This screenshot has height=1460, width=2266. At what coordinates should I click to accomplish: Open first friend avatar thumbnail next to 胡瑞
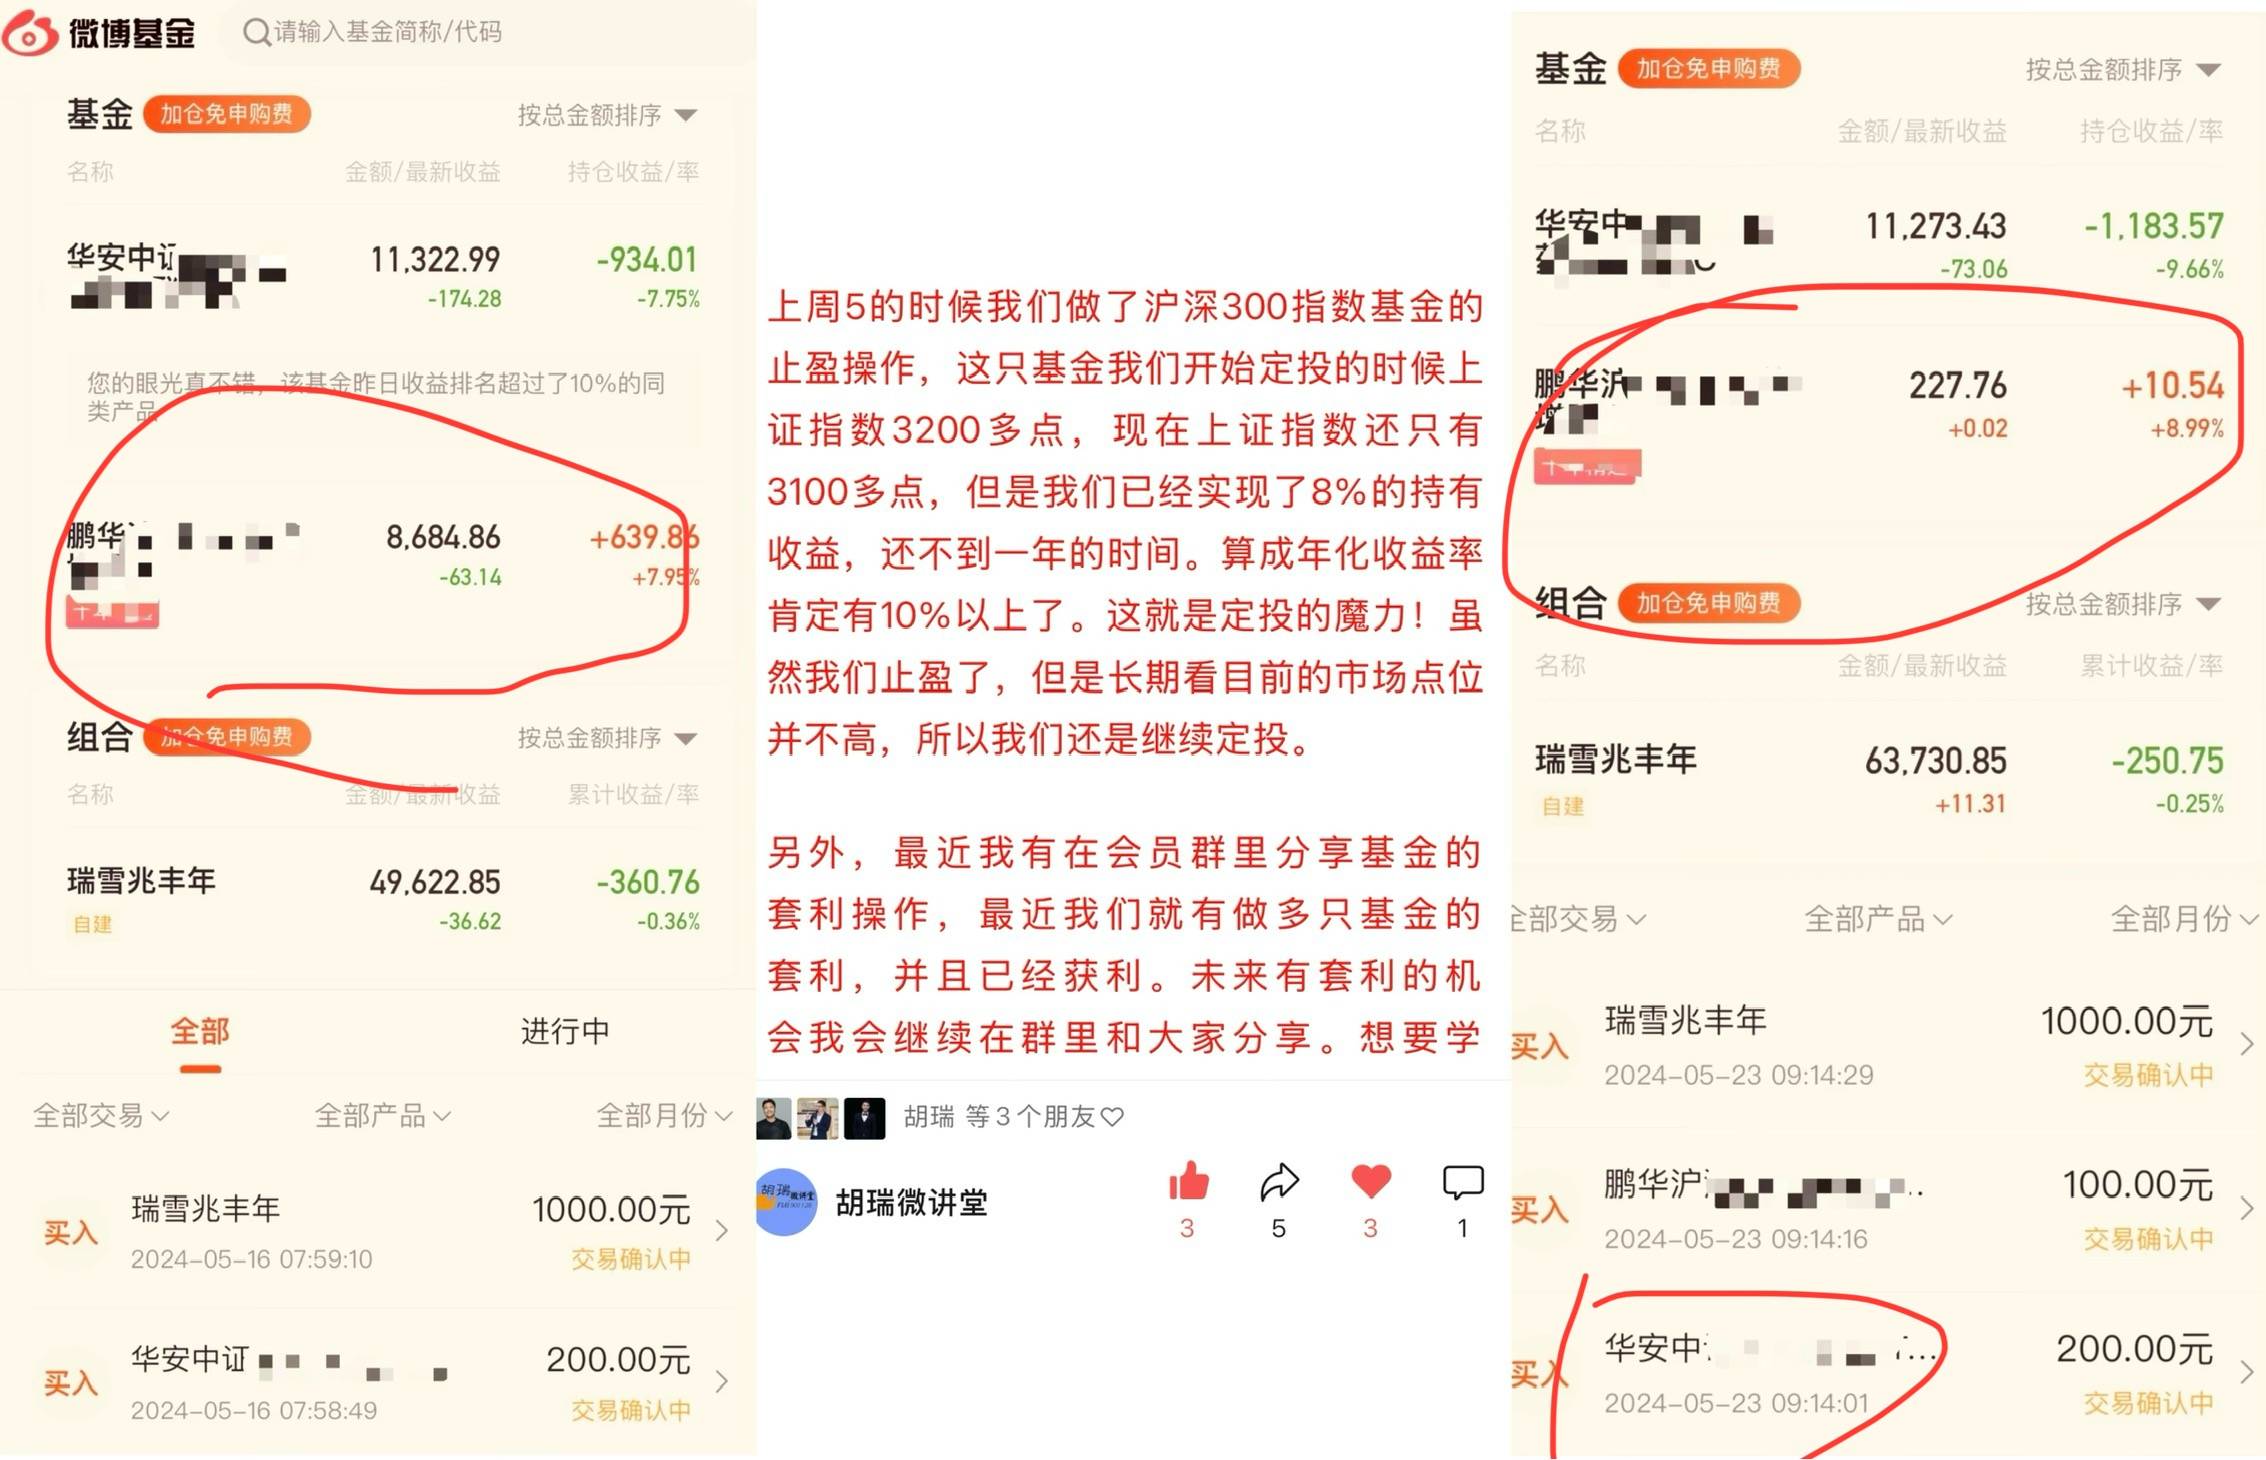(x=774, y=1118)
